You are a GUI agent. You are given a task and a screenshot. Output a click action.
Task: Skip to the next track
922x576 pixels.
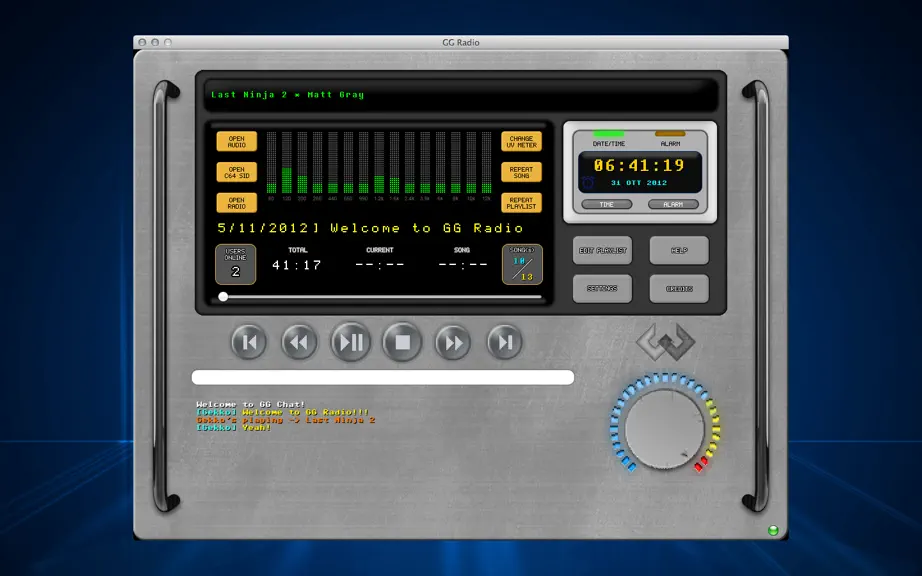(x=505, y=342)
